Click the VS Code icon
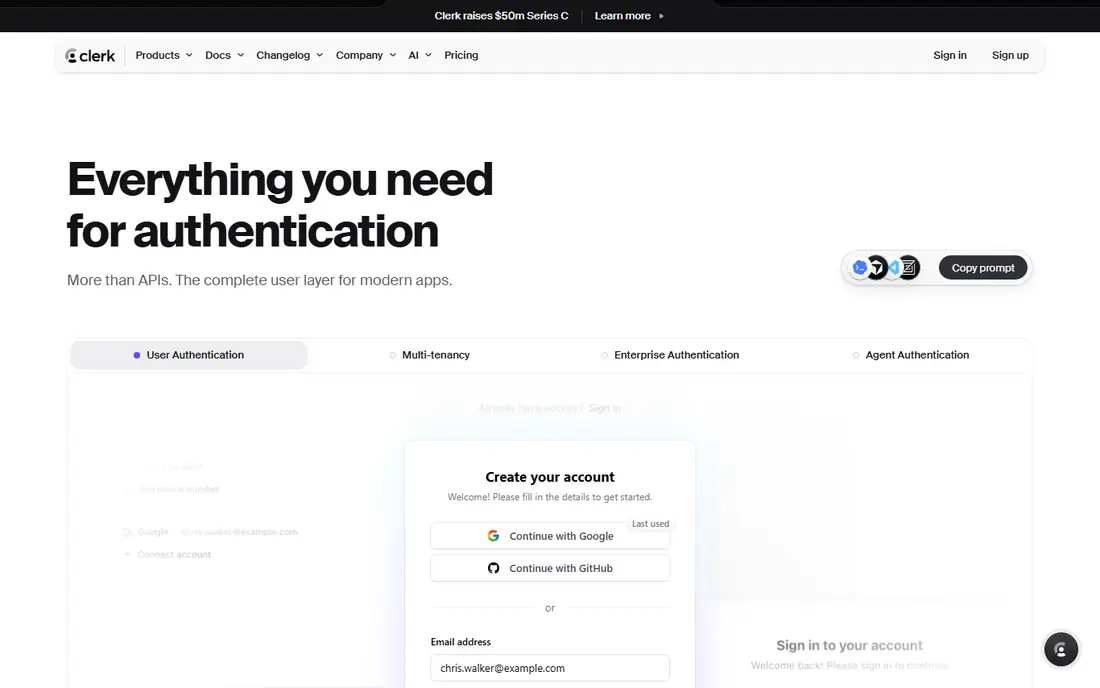Viewport: 1100px width, 688px height. click(x=894, y=267)
